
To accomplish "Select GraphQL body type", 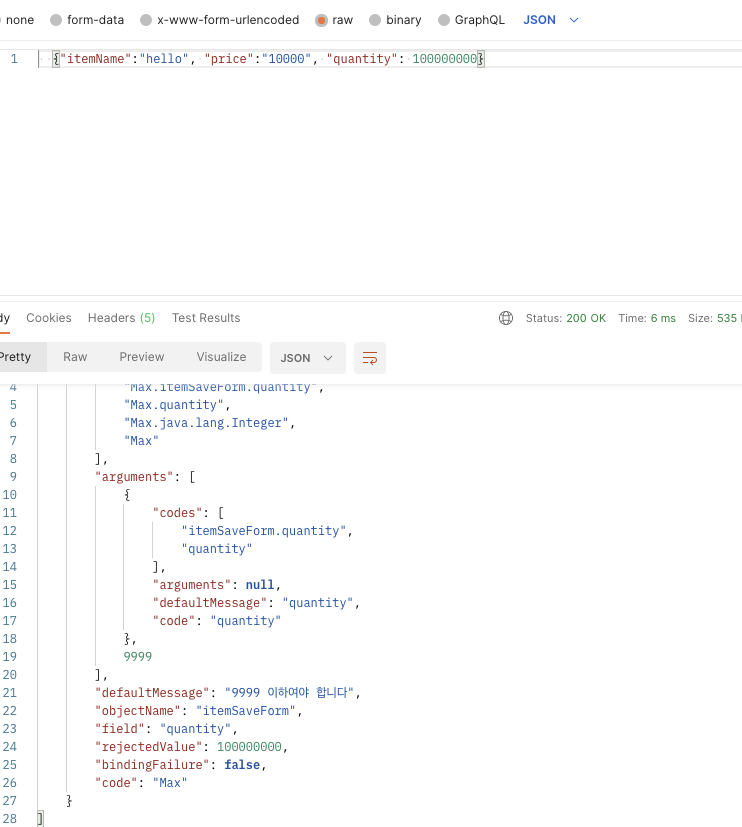I will pyautogui.click(x=471, y=20).
